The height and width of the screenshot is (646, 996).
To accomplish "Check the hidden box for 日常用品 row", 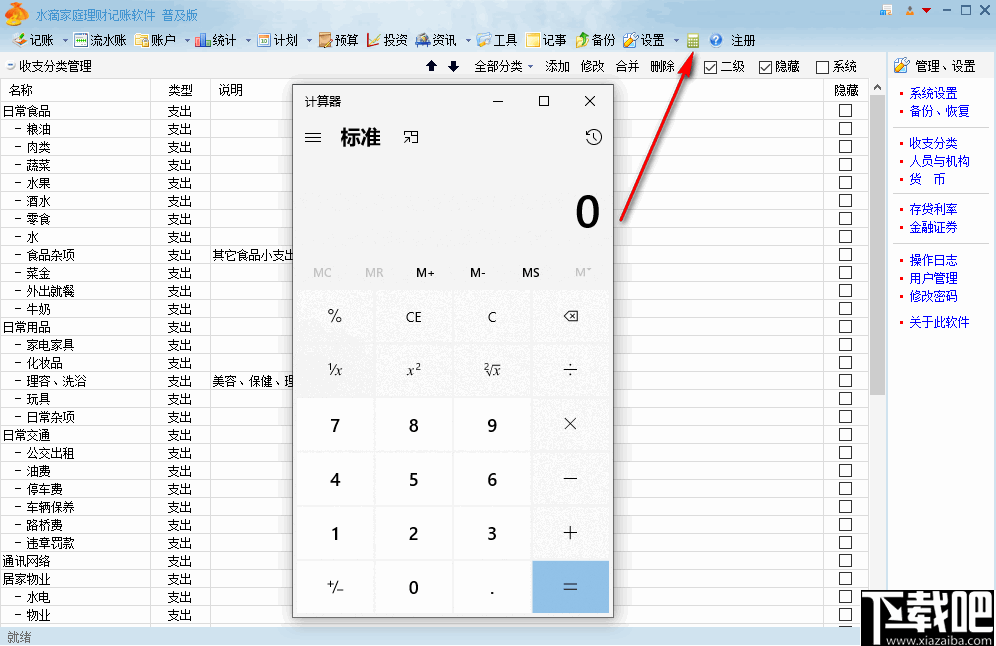I will tap(845, 326).
